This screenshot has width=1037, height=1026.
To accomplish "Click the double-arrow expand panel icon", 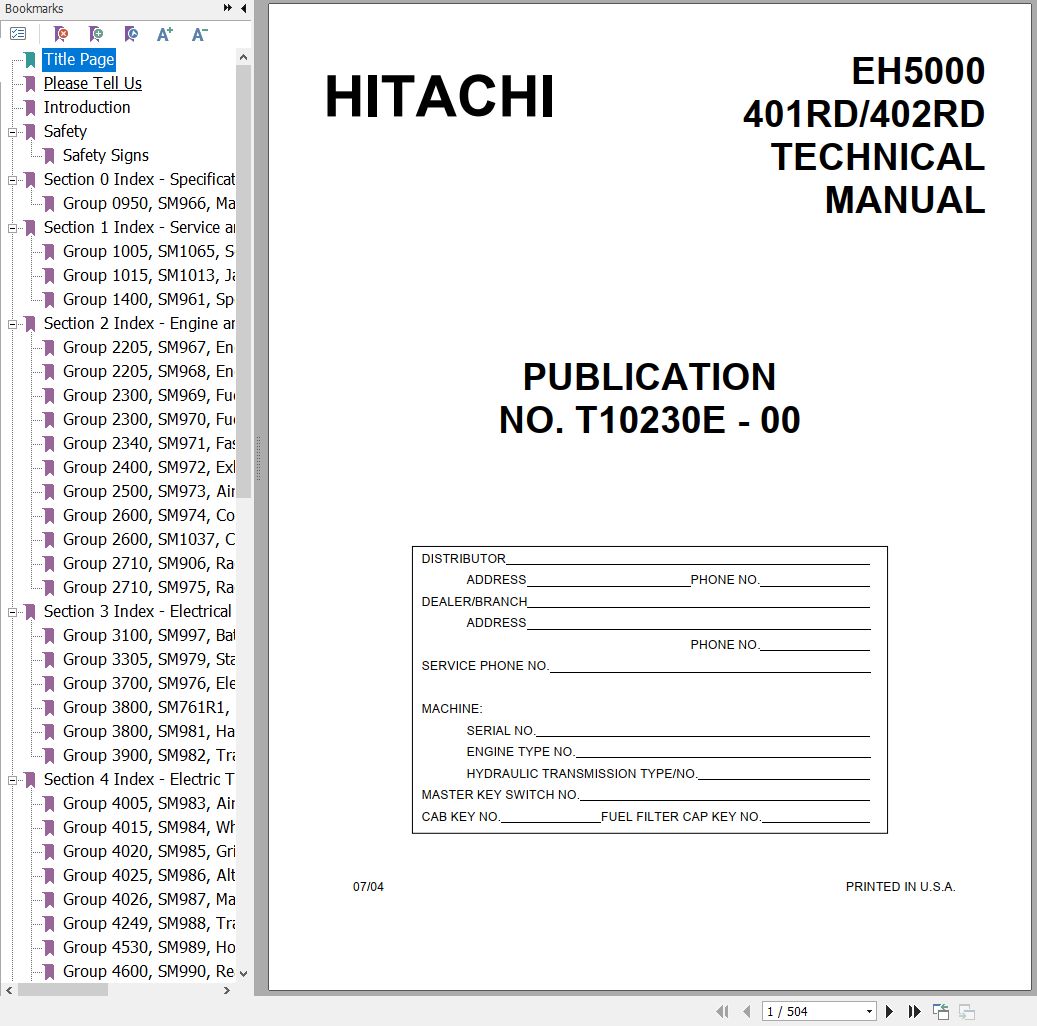I will (228, 8).
